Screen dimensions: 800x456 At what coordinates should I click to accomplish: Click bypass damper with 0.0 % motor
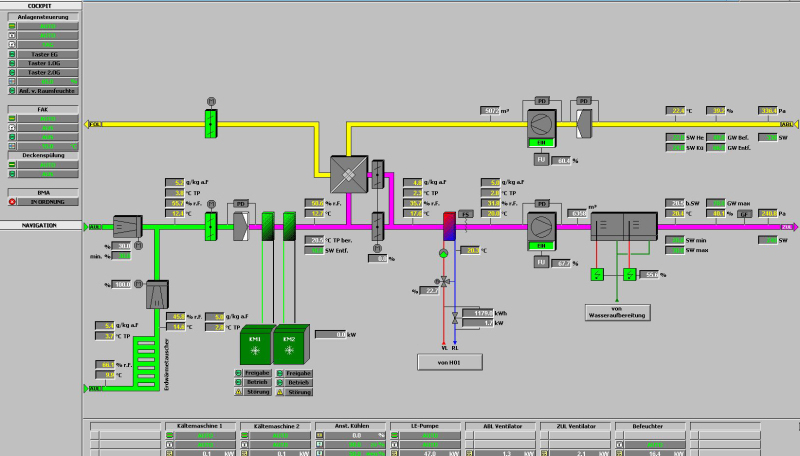click(378, 226)
